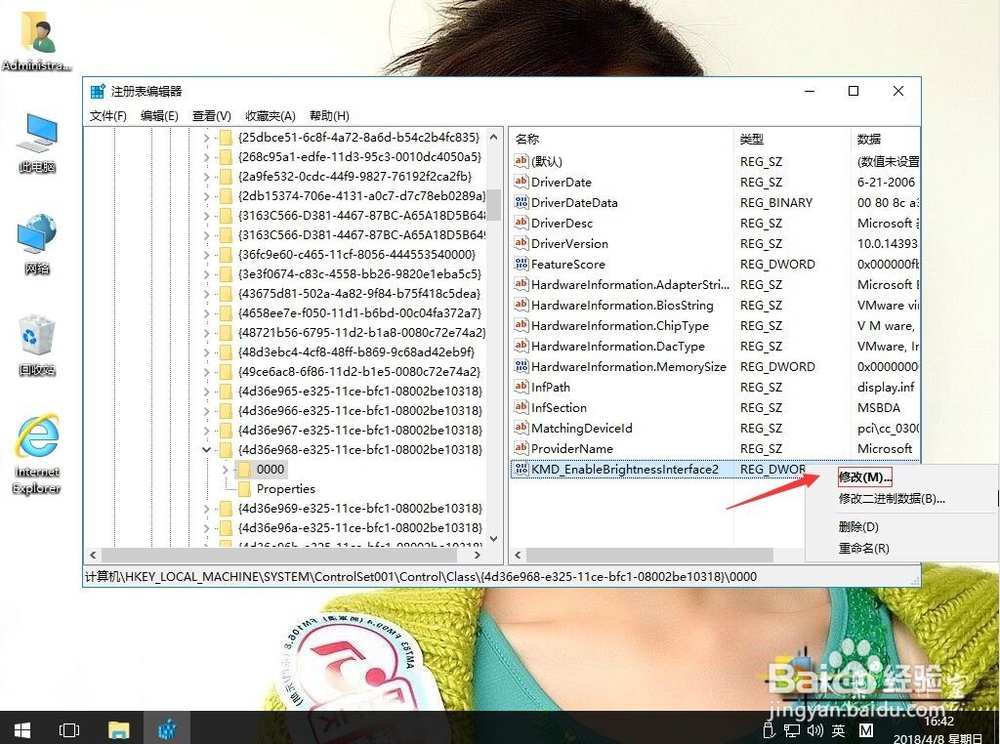Click the 英 input language indicator
Image resolution: width=1000 pixels, height=744 pixels.
(x=839, y=730)
